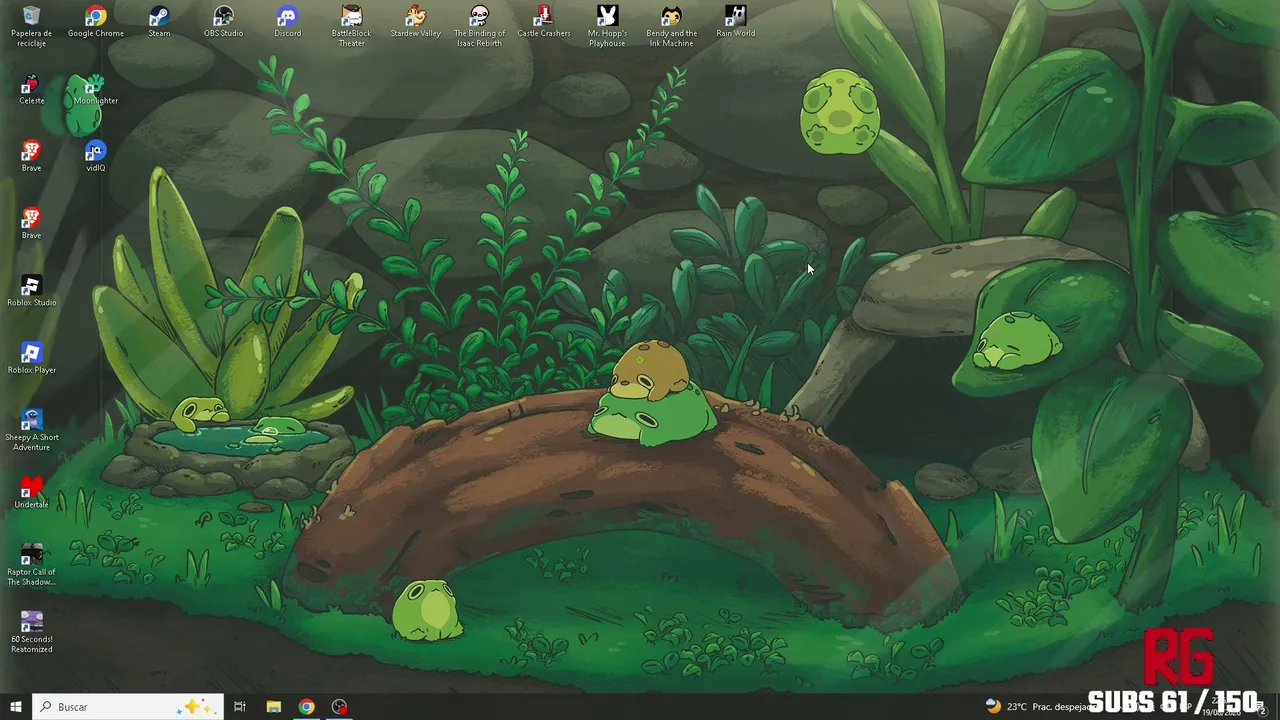The width and height of the screenshot is (1280, 720).
Task: Select Bendy and the Ink Machine icon
Action: point(671,26)
